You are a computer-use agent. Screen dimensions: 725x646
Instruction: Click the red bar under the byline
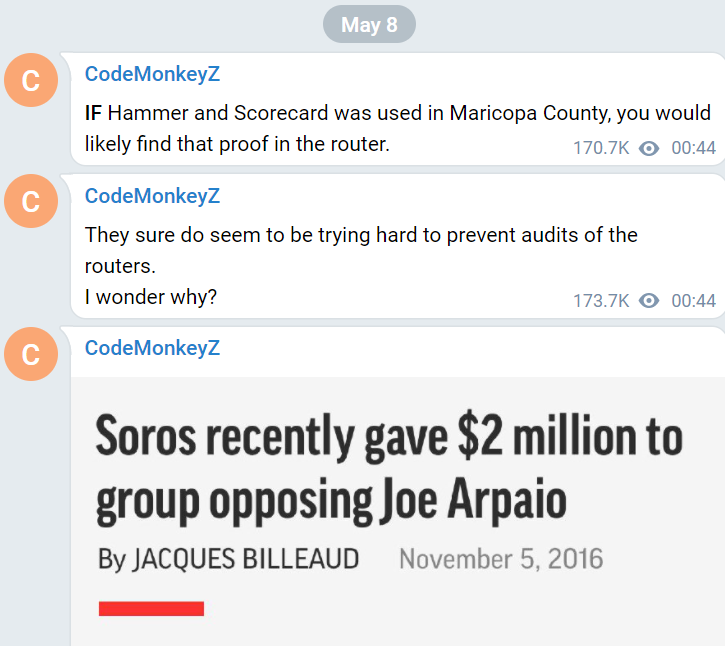click(x=151, y=609)
